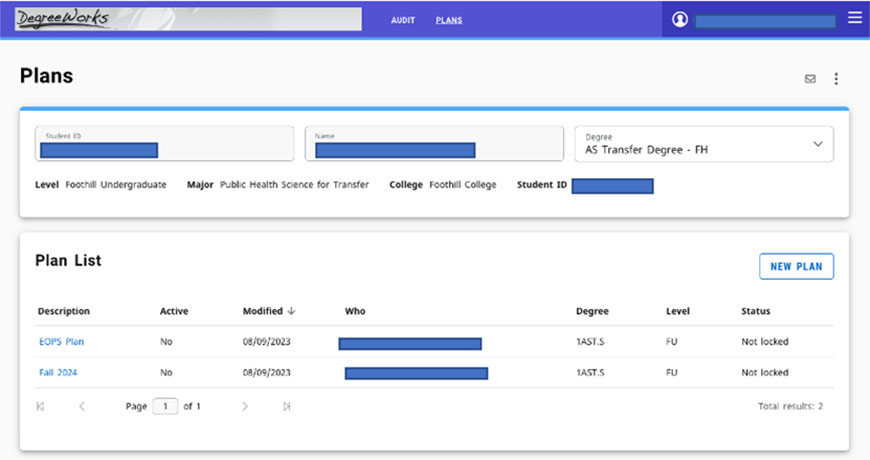Jump to last page of plan list
The height and width of the screenshot is (460, 870).
tap(287, 407)
